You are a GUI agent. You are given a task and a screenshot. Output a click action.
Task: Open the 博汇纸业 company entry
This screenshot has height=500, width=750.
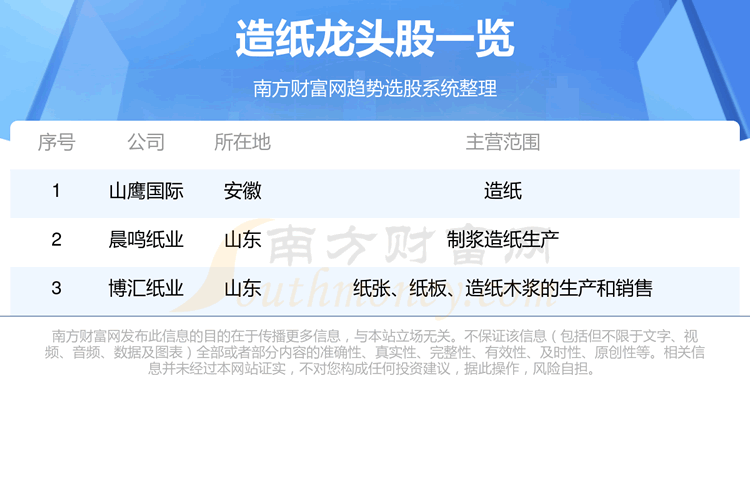tap(146, 288)
